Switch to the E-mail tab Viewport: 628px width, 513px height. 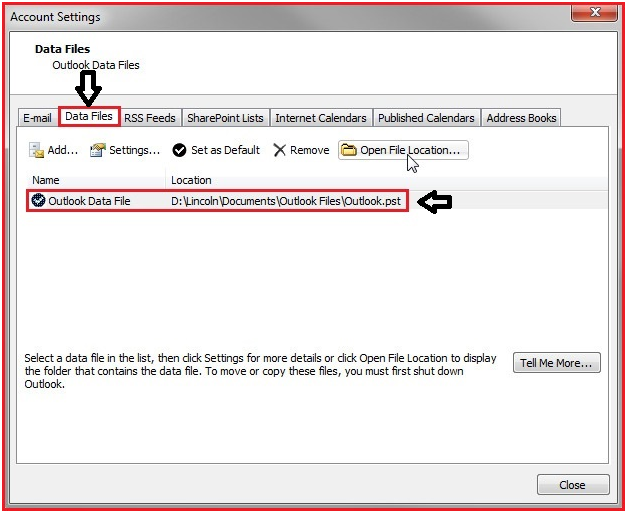pyautogui.click(x=37, y=118)
